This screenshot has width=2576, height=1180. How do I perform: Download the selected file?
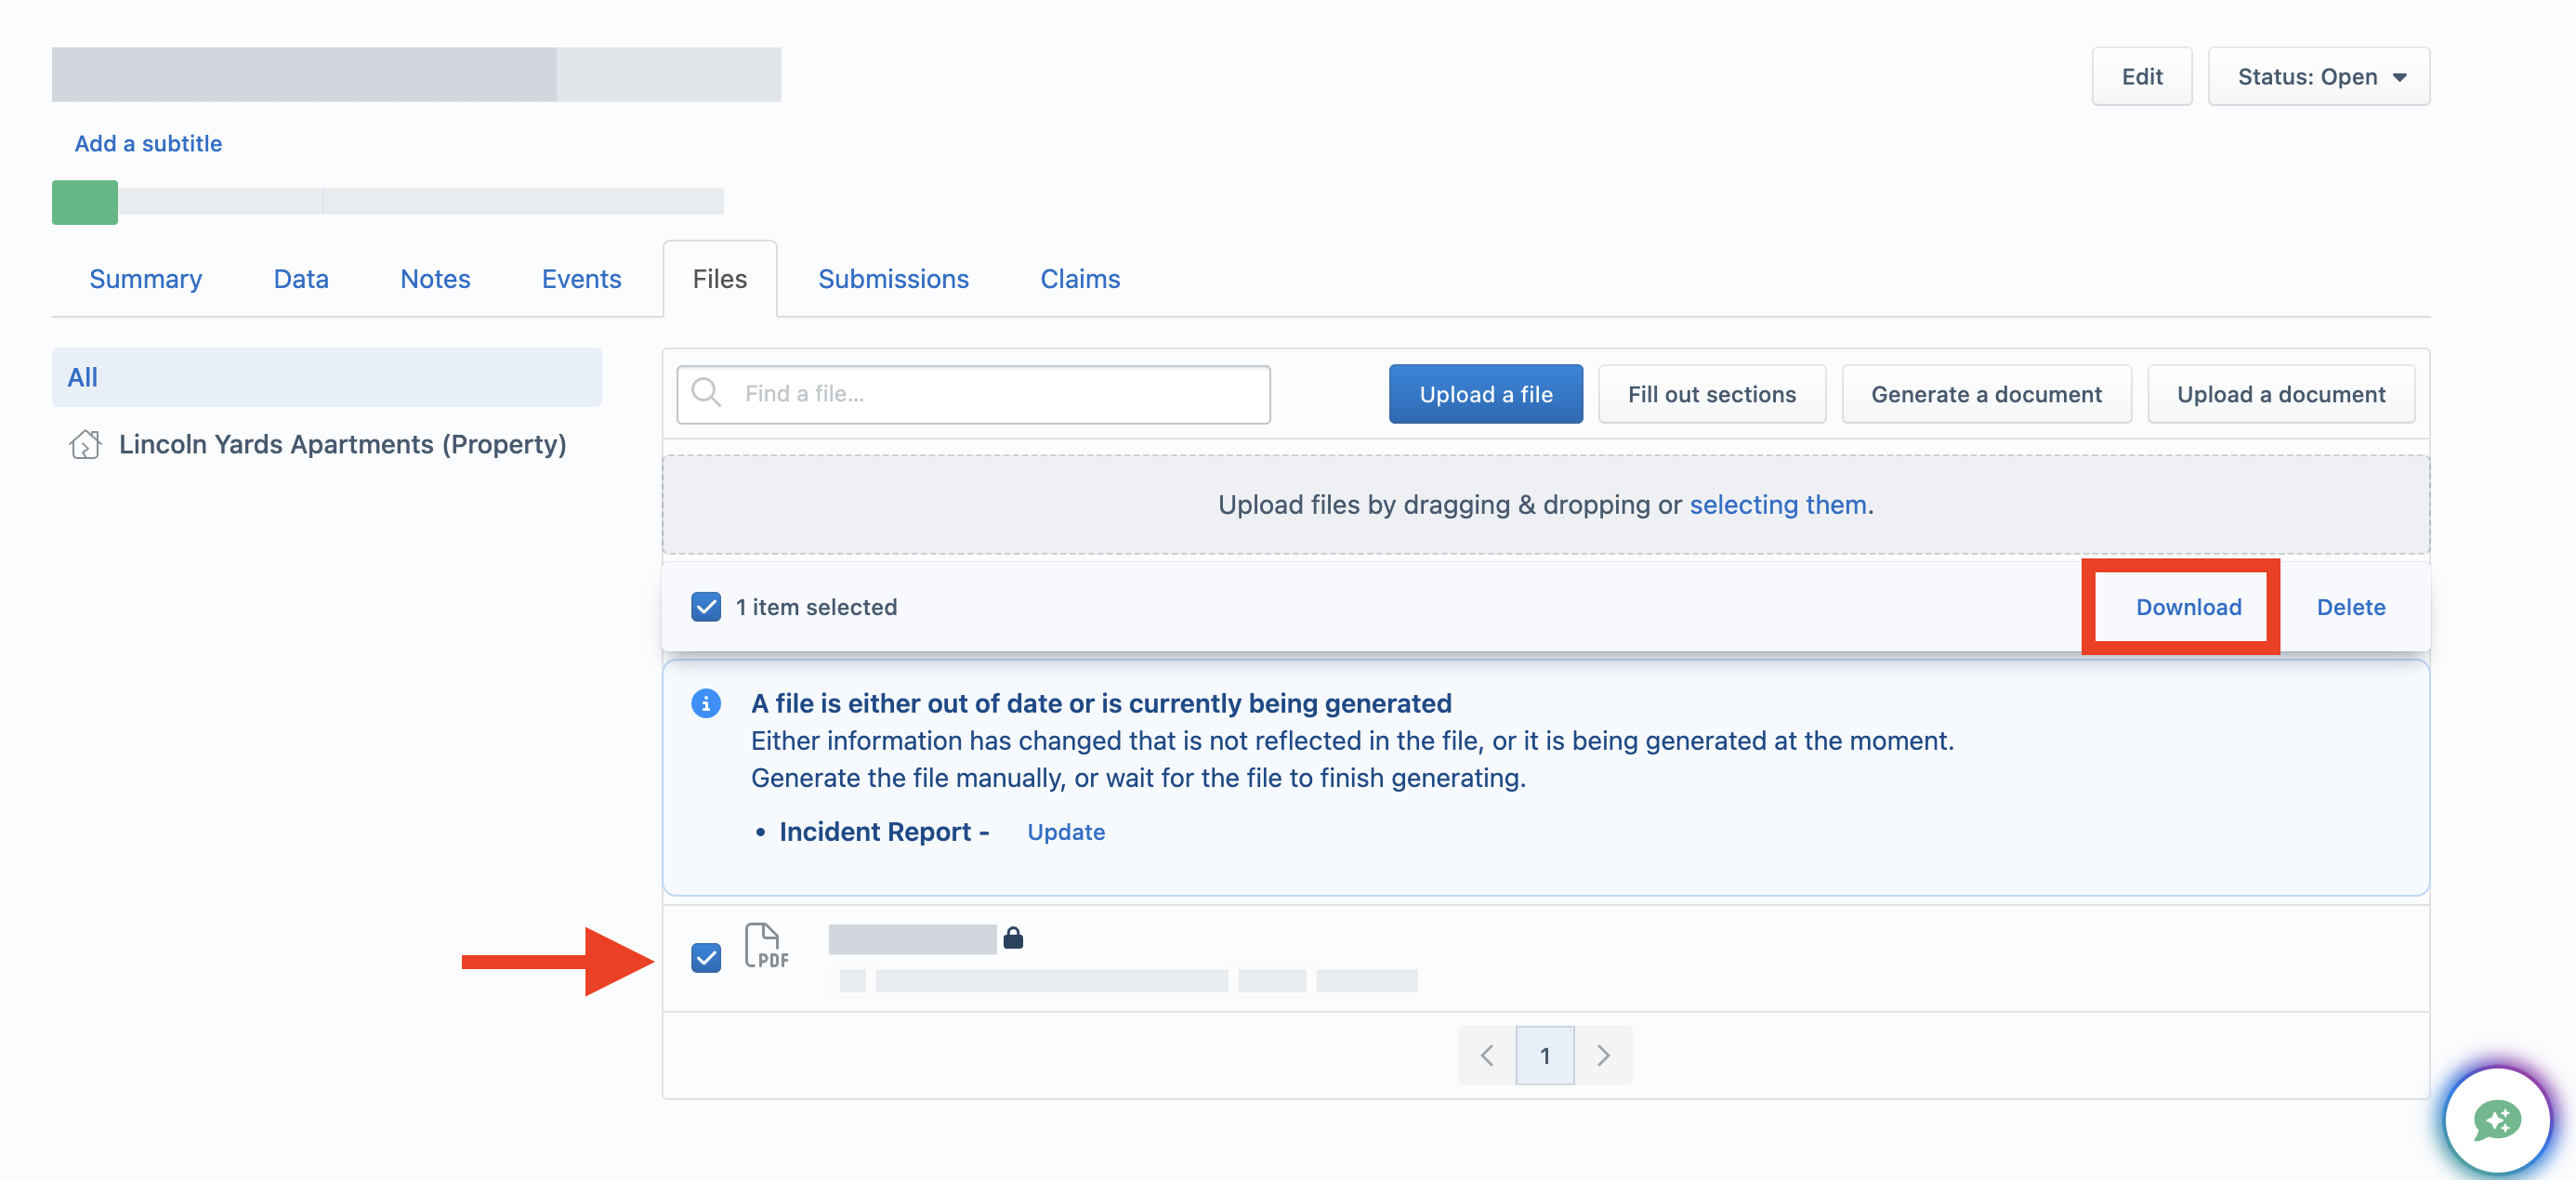[x=2188, y=607]
